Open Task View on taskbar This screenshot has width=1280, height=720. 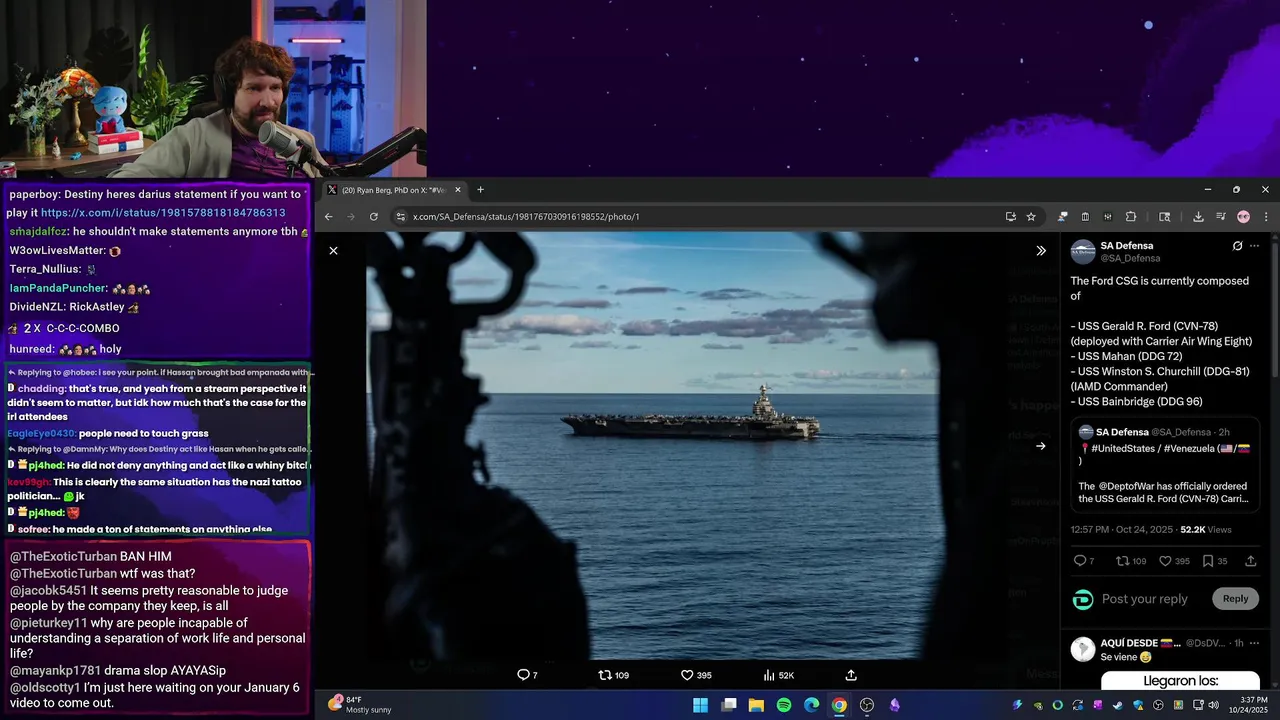click(x=729, y=705)
